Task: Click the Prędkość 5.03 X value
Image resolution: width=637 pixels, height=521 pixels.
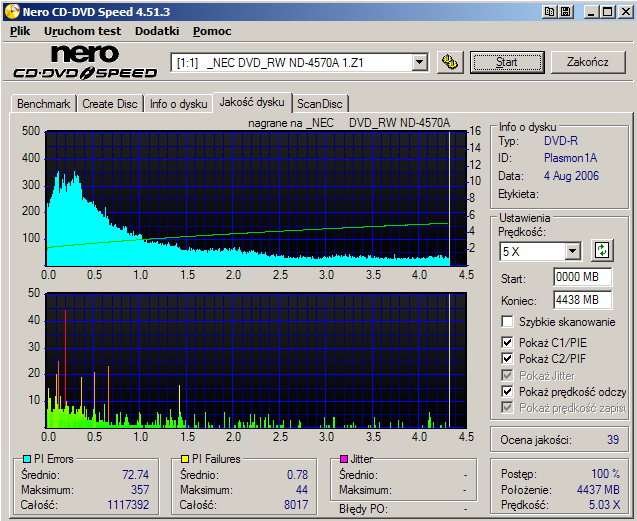Action: coord(604,505)
